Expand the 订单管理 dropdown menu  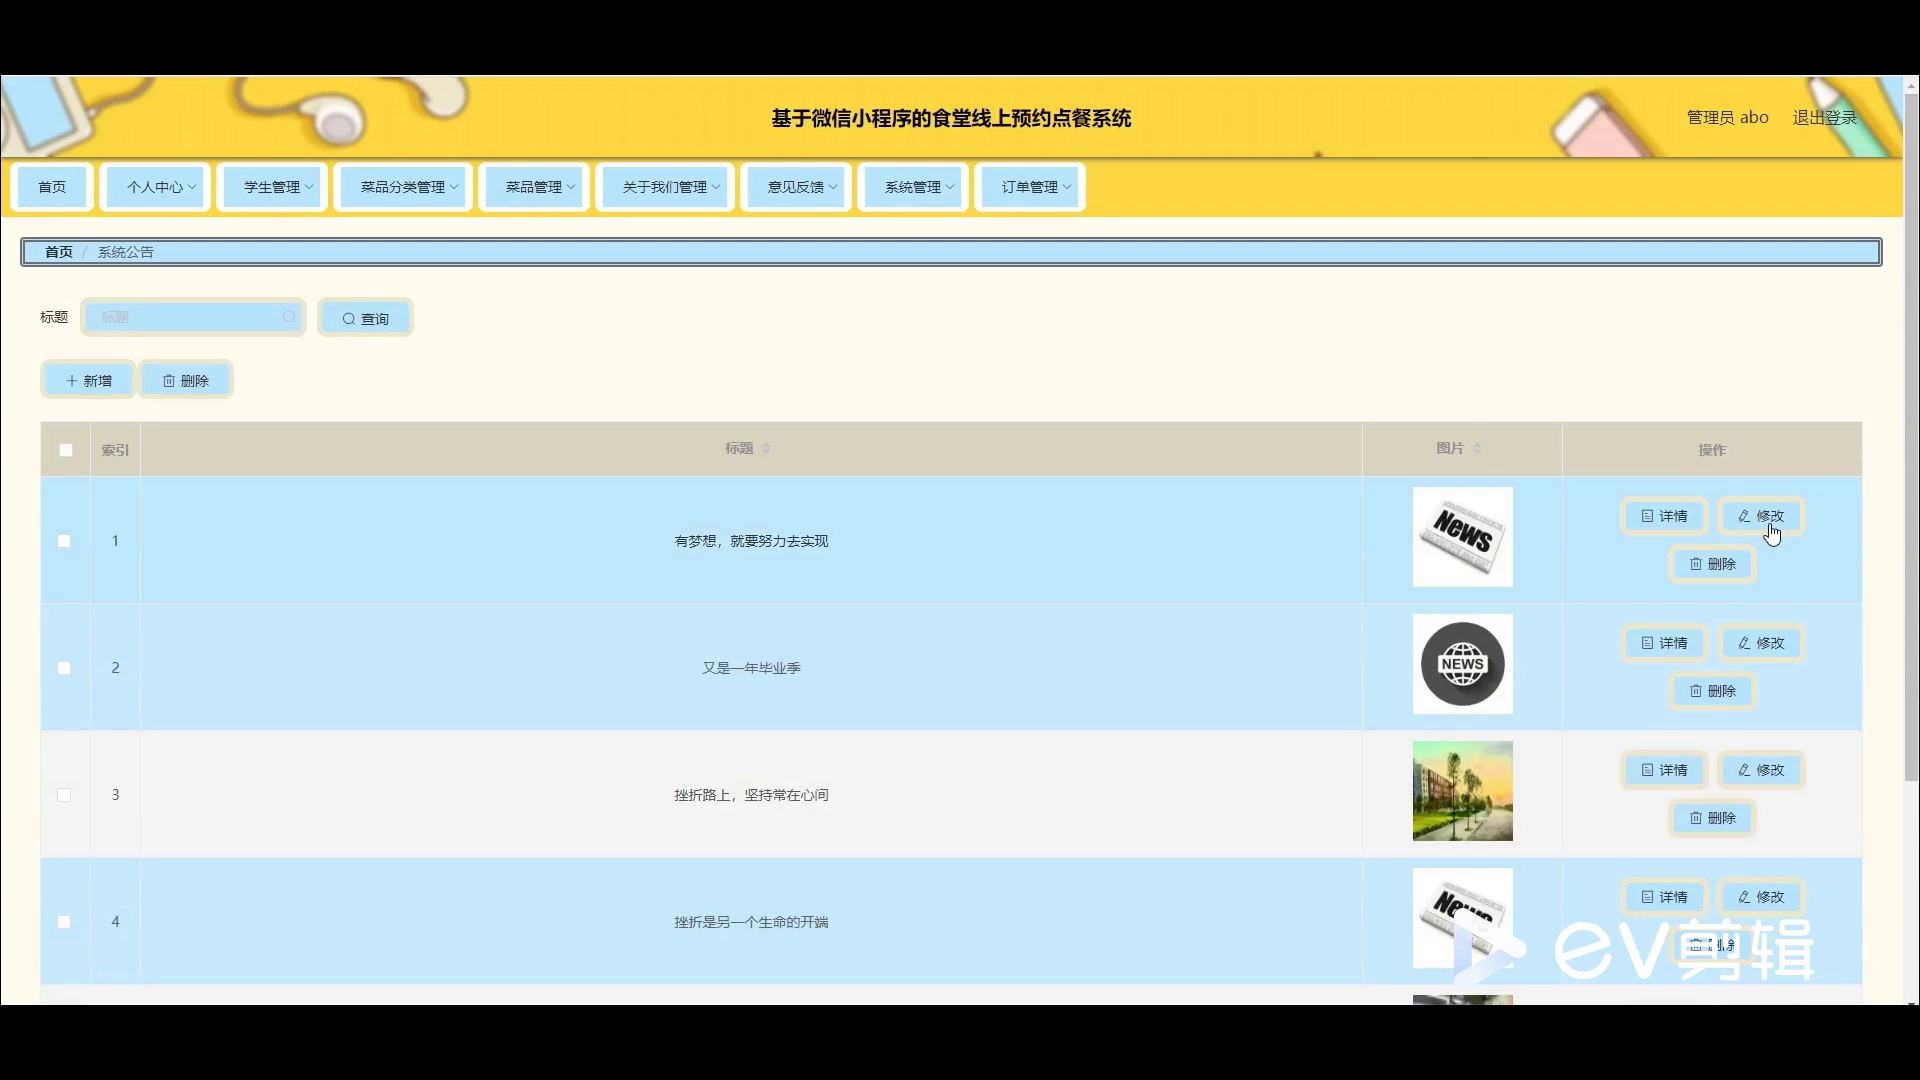[x=1030, y=187]
